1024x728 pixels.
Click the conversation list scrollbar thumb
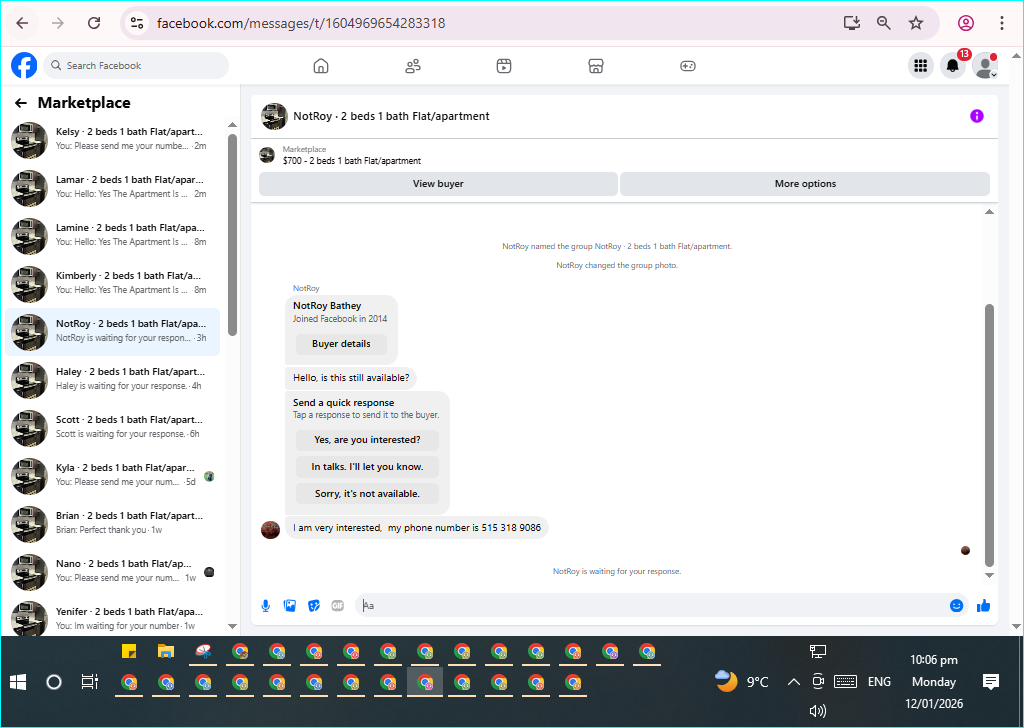point(232,235)
